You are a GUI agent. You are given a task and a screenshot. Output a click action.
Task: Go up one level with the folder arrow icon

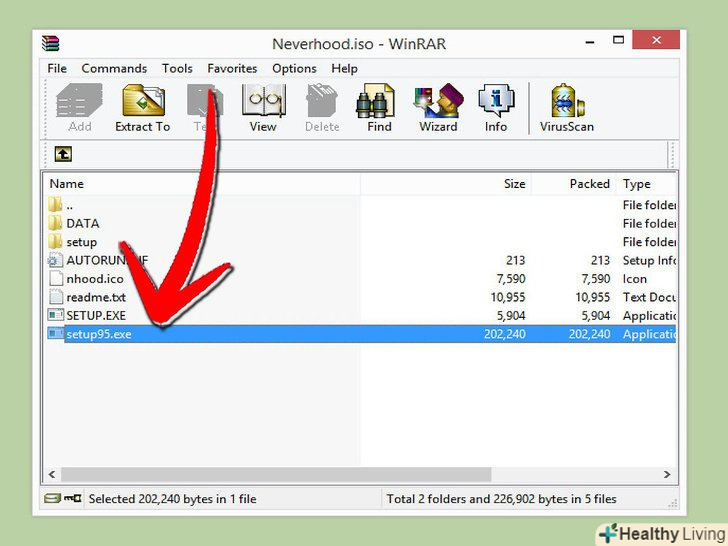point(63,154)
